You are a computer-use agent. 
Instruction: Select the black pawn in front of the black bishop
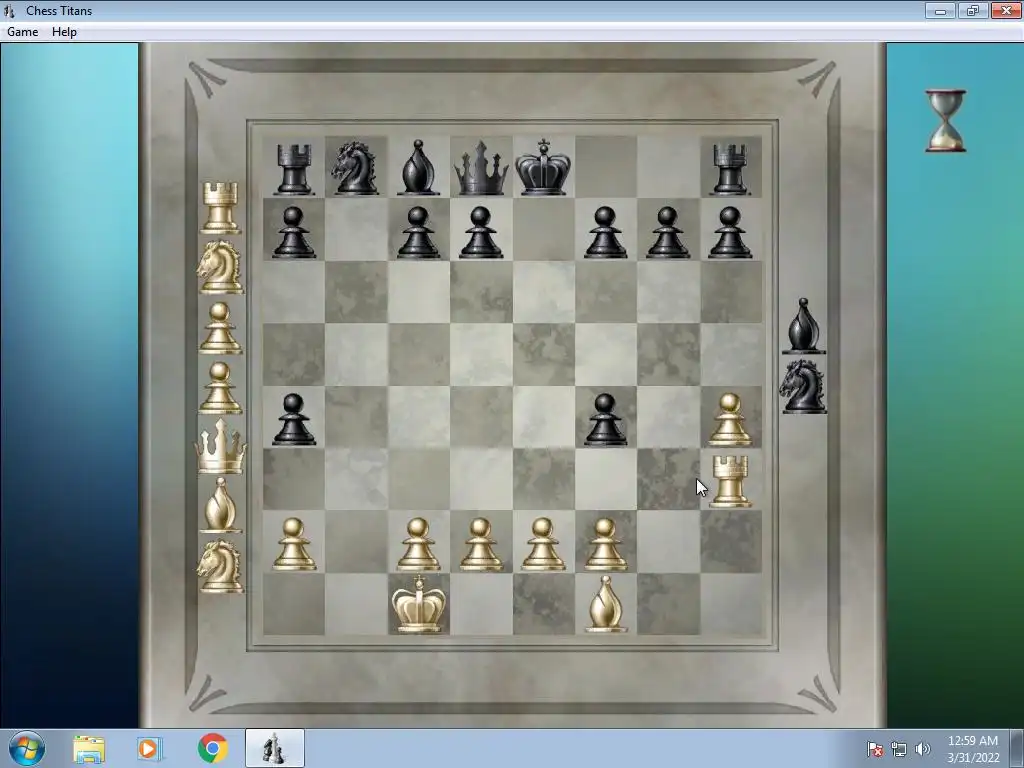418,232
